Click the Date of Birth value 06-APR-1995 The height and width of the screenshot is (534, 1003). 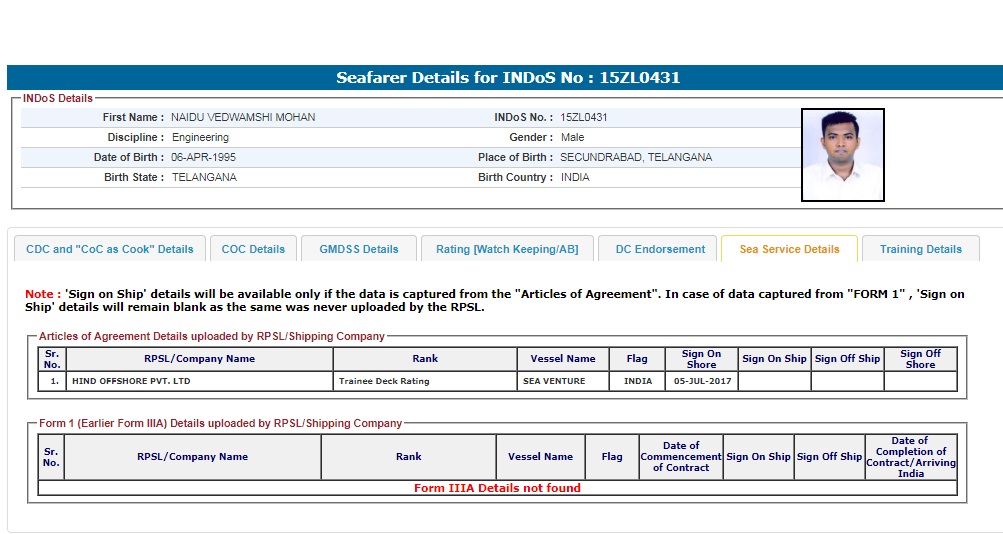(x=204, y=157)
